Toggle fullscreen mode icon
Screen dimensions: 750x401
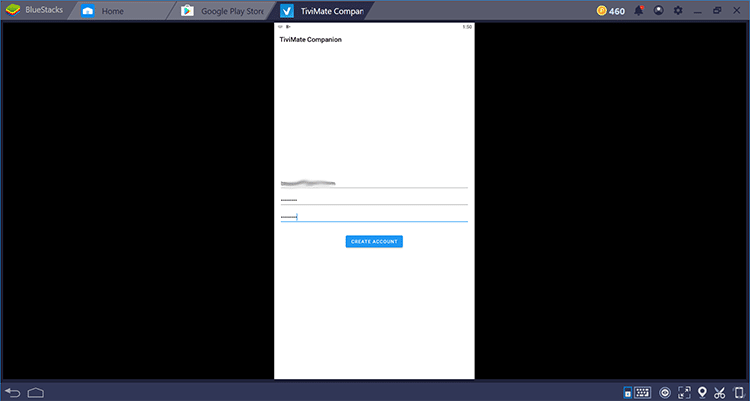[x=684, y=392]
